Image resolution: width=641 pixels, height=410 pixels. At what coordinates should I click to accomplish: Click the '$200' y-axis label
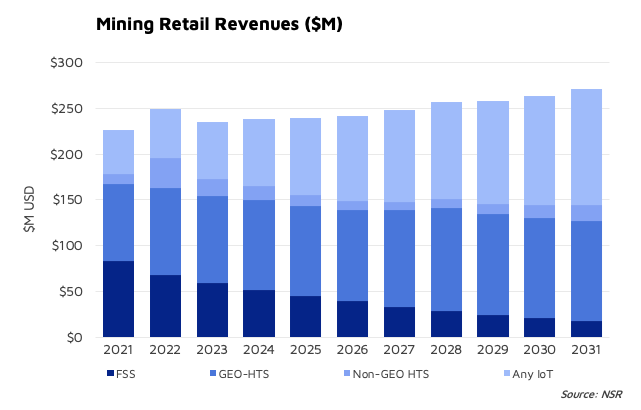coord(66,155)
